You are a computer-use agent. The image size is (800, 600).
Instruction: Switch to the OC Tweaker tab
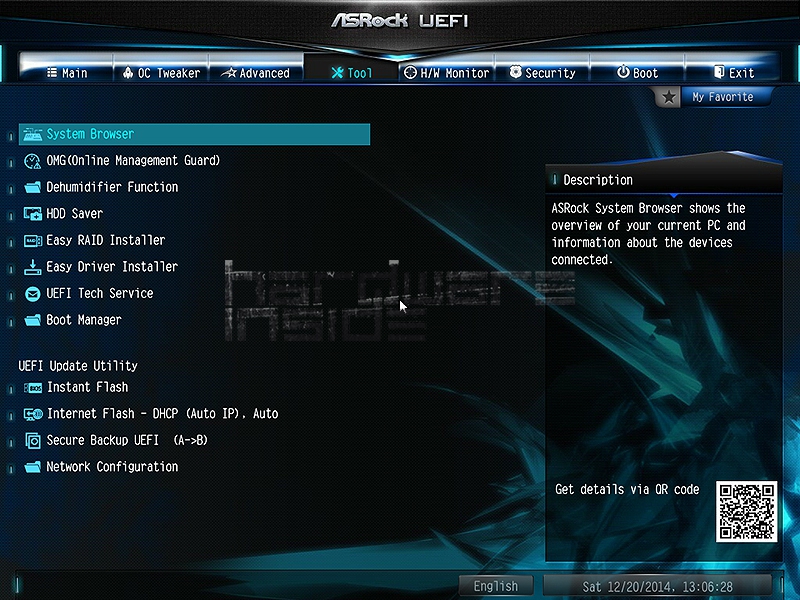tap(161, 73)
